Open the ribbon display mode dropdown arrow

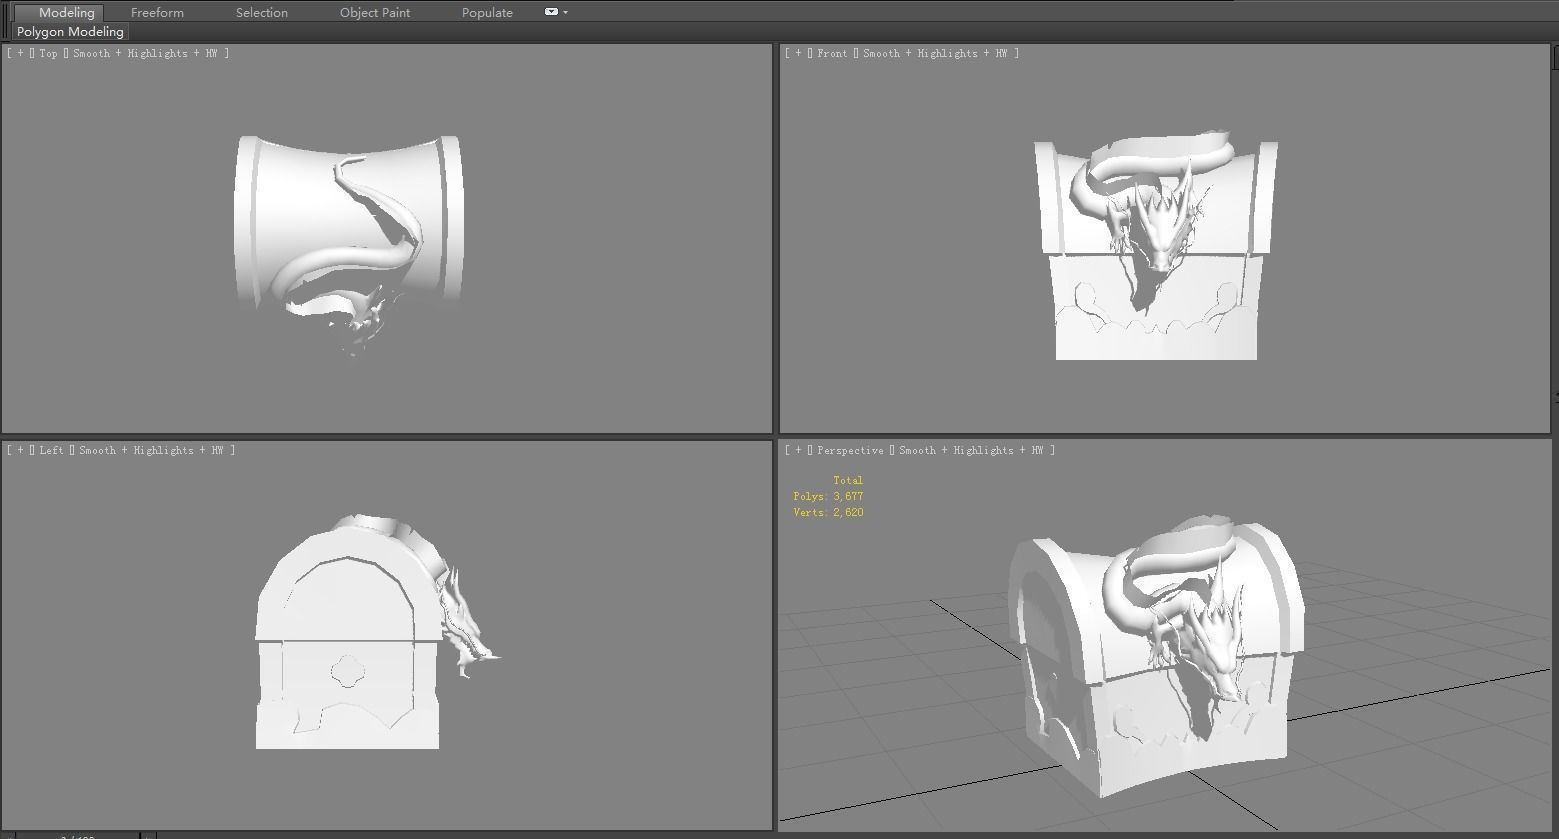(566, 12)
